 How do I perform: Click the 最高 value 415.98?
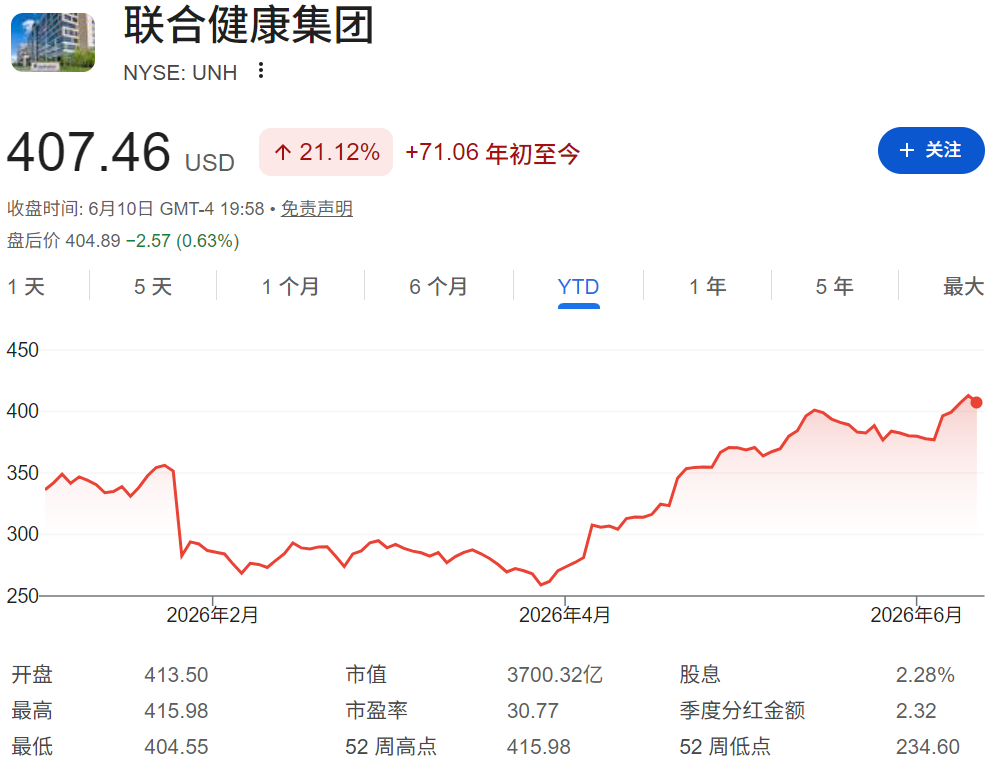tap(176, 711)
